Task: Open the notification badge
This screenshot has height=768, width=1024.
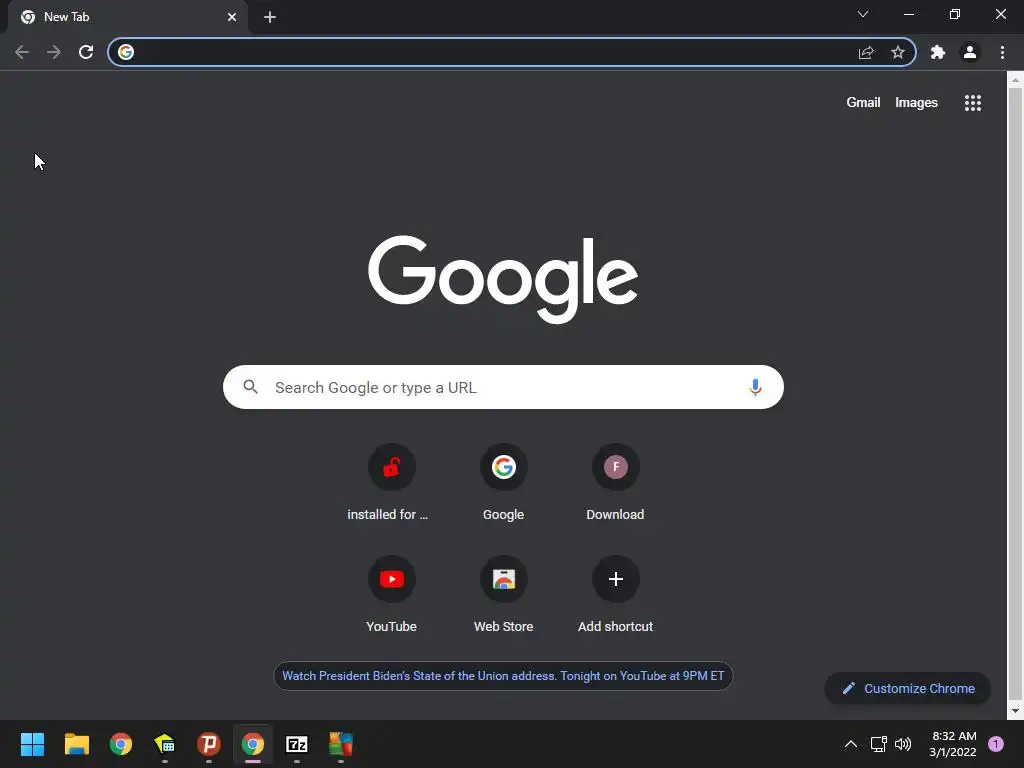Action: [x=996, y=744]
